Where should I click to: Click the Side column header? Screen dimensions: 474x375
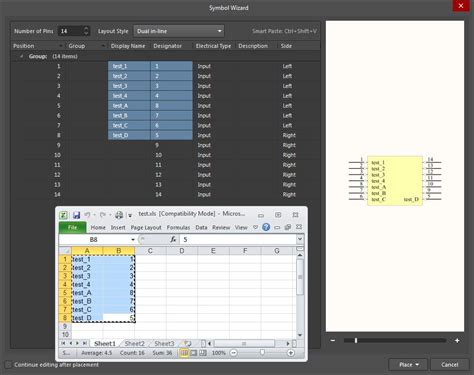point(286,46)
